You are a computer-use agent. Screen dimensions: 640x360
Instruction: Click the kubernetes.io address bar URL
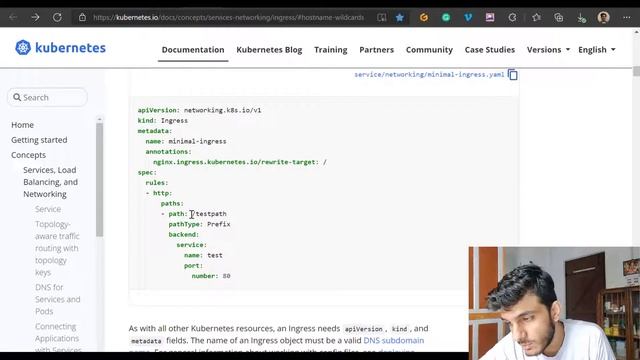click(x=228, y=17)
